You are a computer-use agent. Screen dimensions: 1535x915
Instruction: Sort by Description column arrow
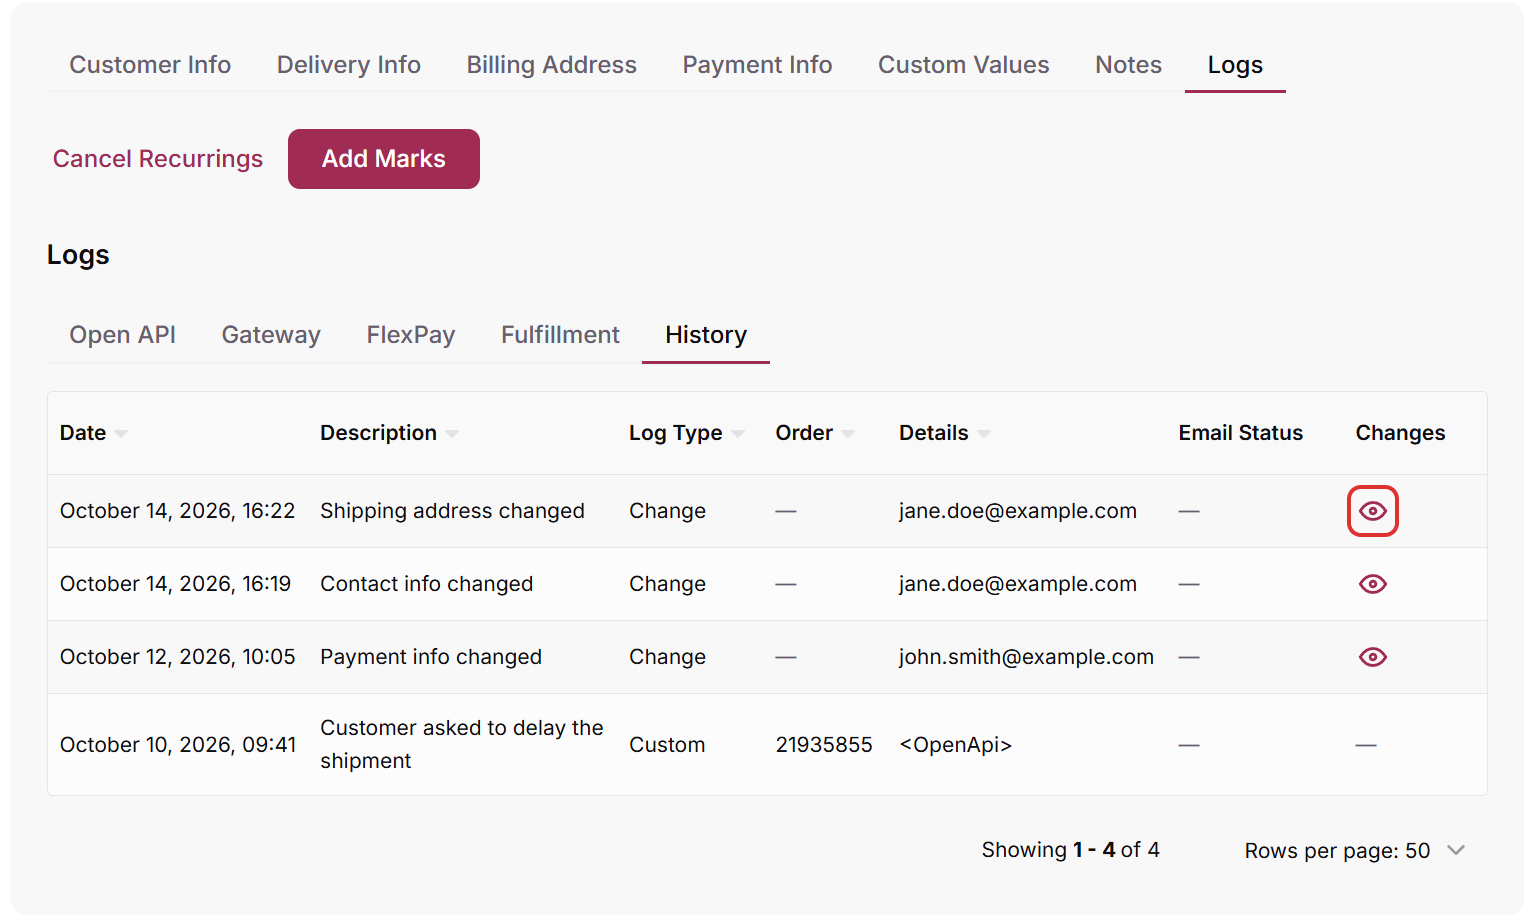click(x=452, y=434)
